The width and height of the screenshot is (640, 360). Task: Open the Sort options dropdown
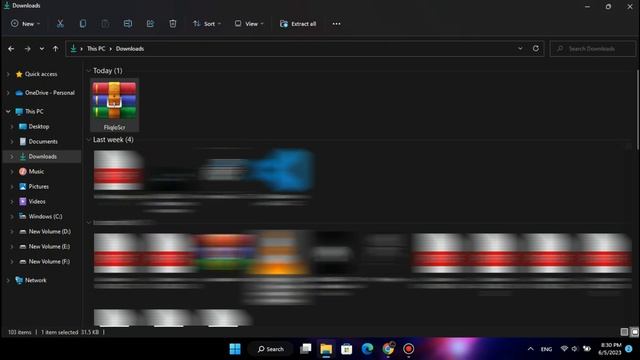207,24
